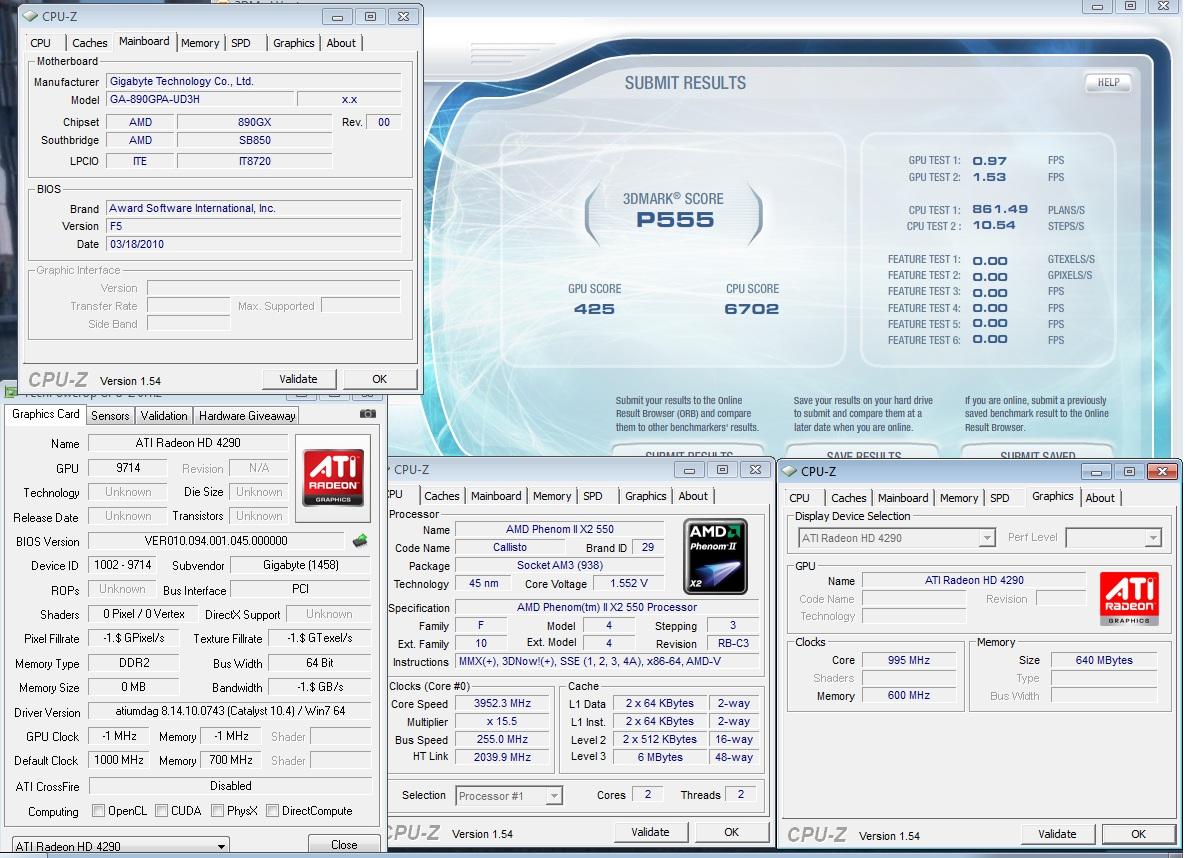
Task: Maximize the CPU-Z Mainboard window
Action: 370,17
